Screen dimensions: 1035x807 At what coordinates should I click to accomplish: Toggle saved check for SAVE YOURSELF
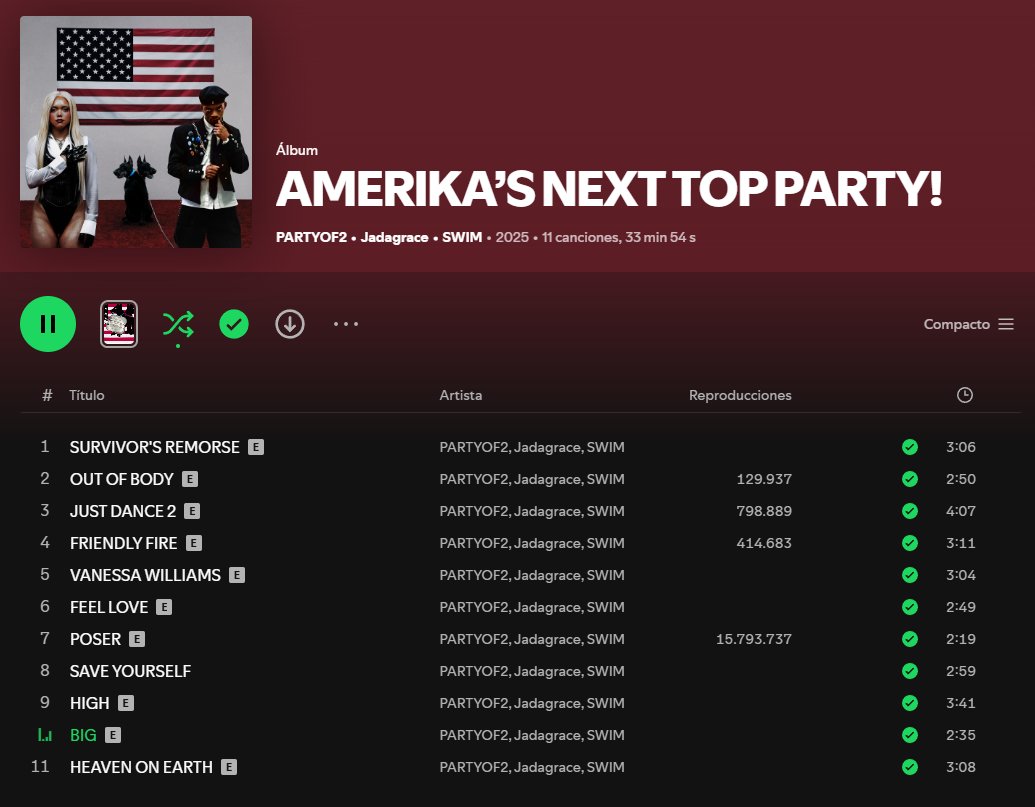pos(910,671)
